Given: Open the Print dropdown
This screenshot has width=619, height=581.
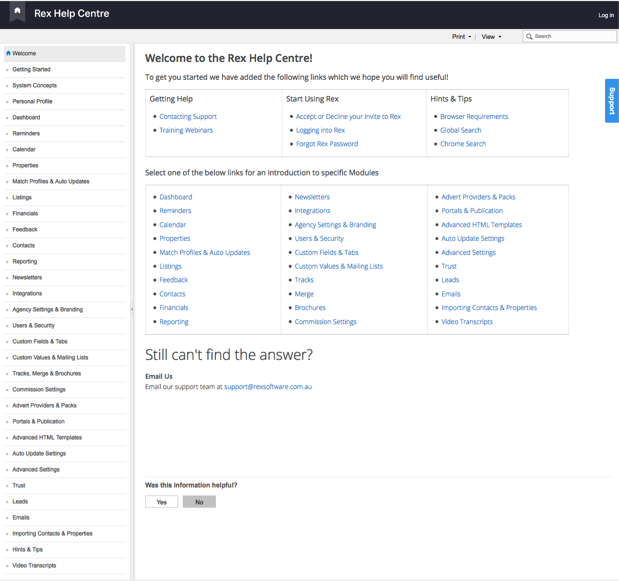Looking at the screenshot, I should 461,37.
